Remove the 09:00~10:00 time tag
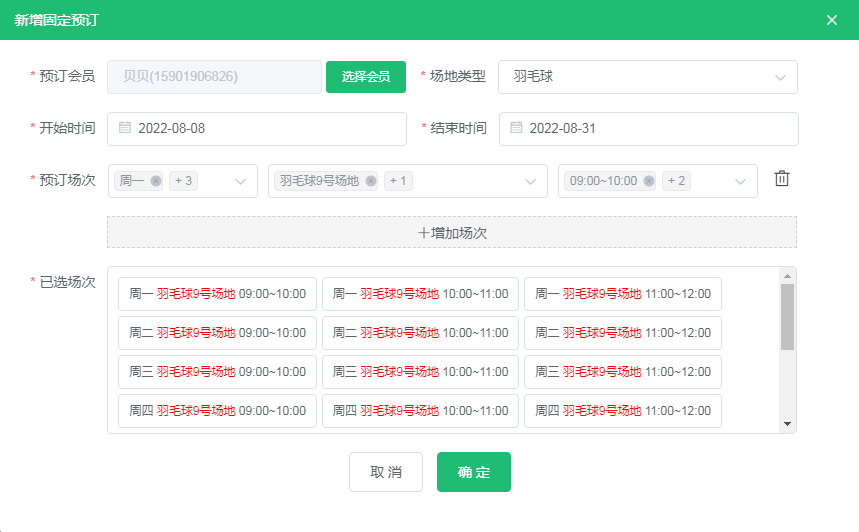 tap(649, 181)
